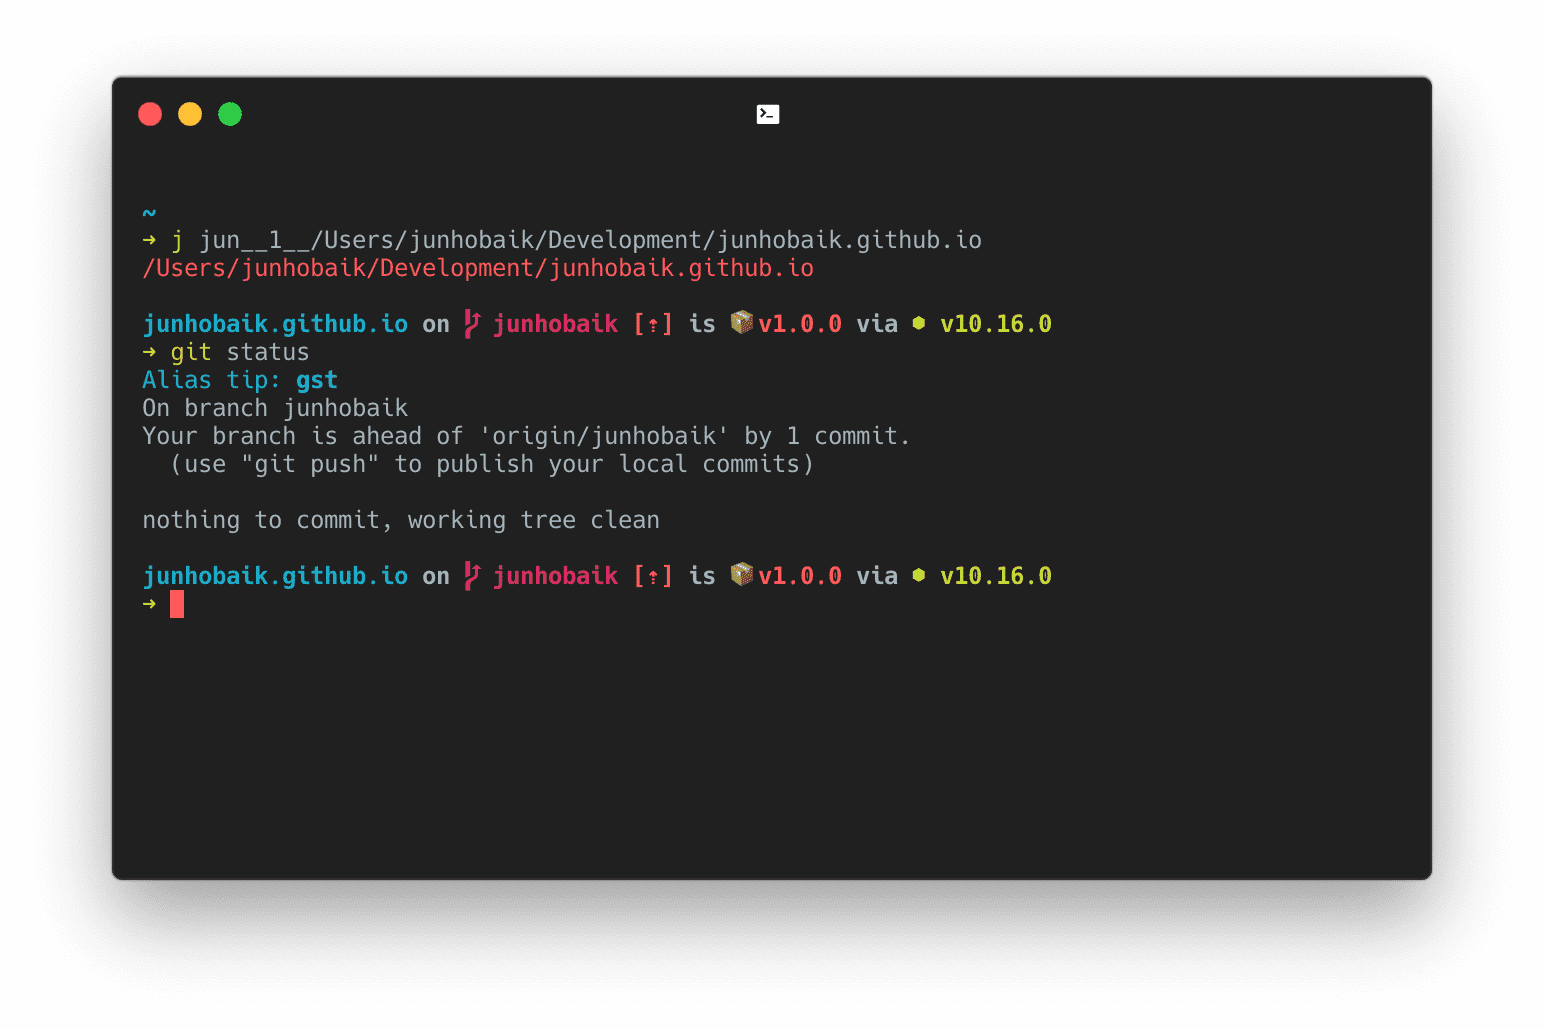Screen dimensions: 1544x1028
Task: Click the branch icon in the lower prompt
Action: coord(470,575)
